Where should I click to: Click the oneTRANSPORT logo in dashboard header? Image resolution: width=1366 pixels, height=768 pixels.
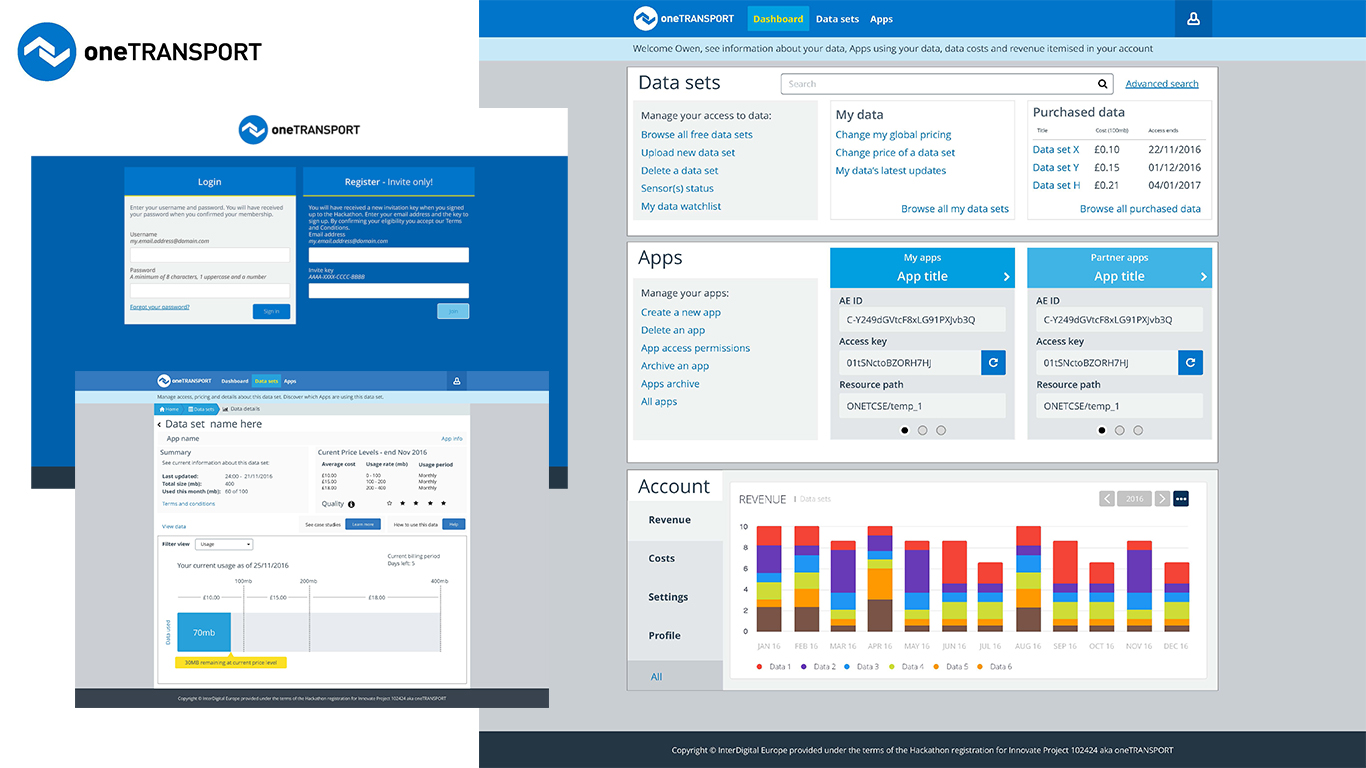[x=686, y=19]
